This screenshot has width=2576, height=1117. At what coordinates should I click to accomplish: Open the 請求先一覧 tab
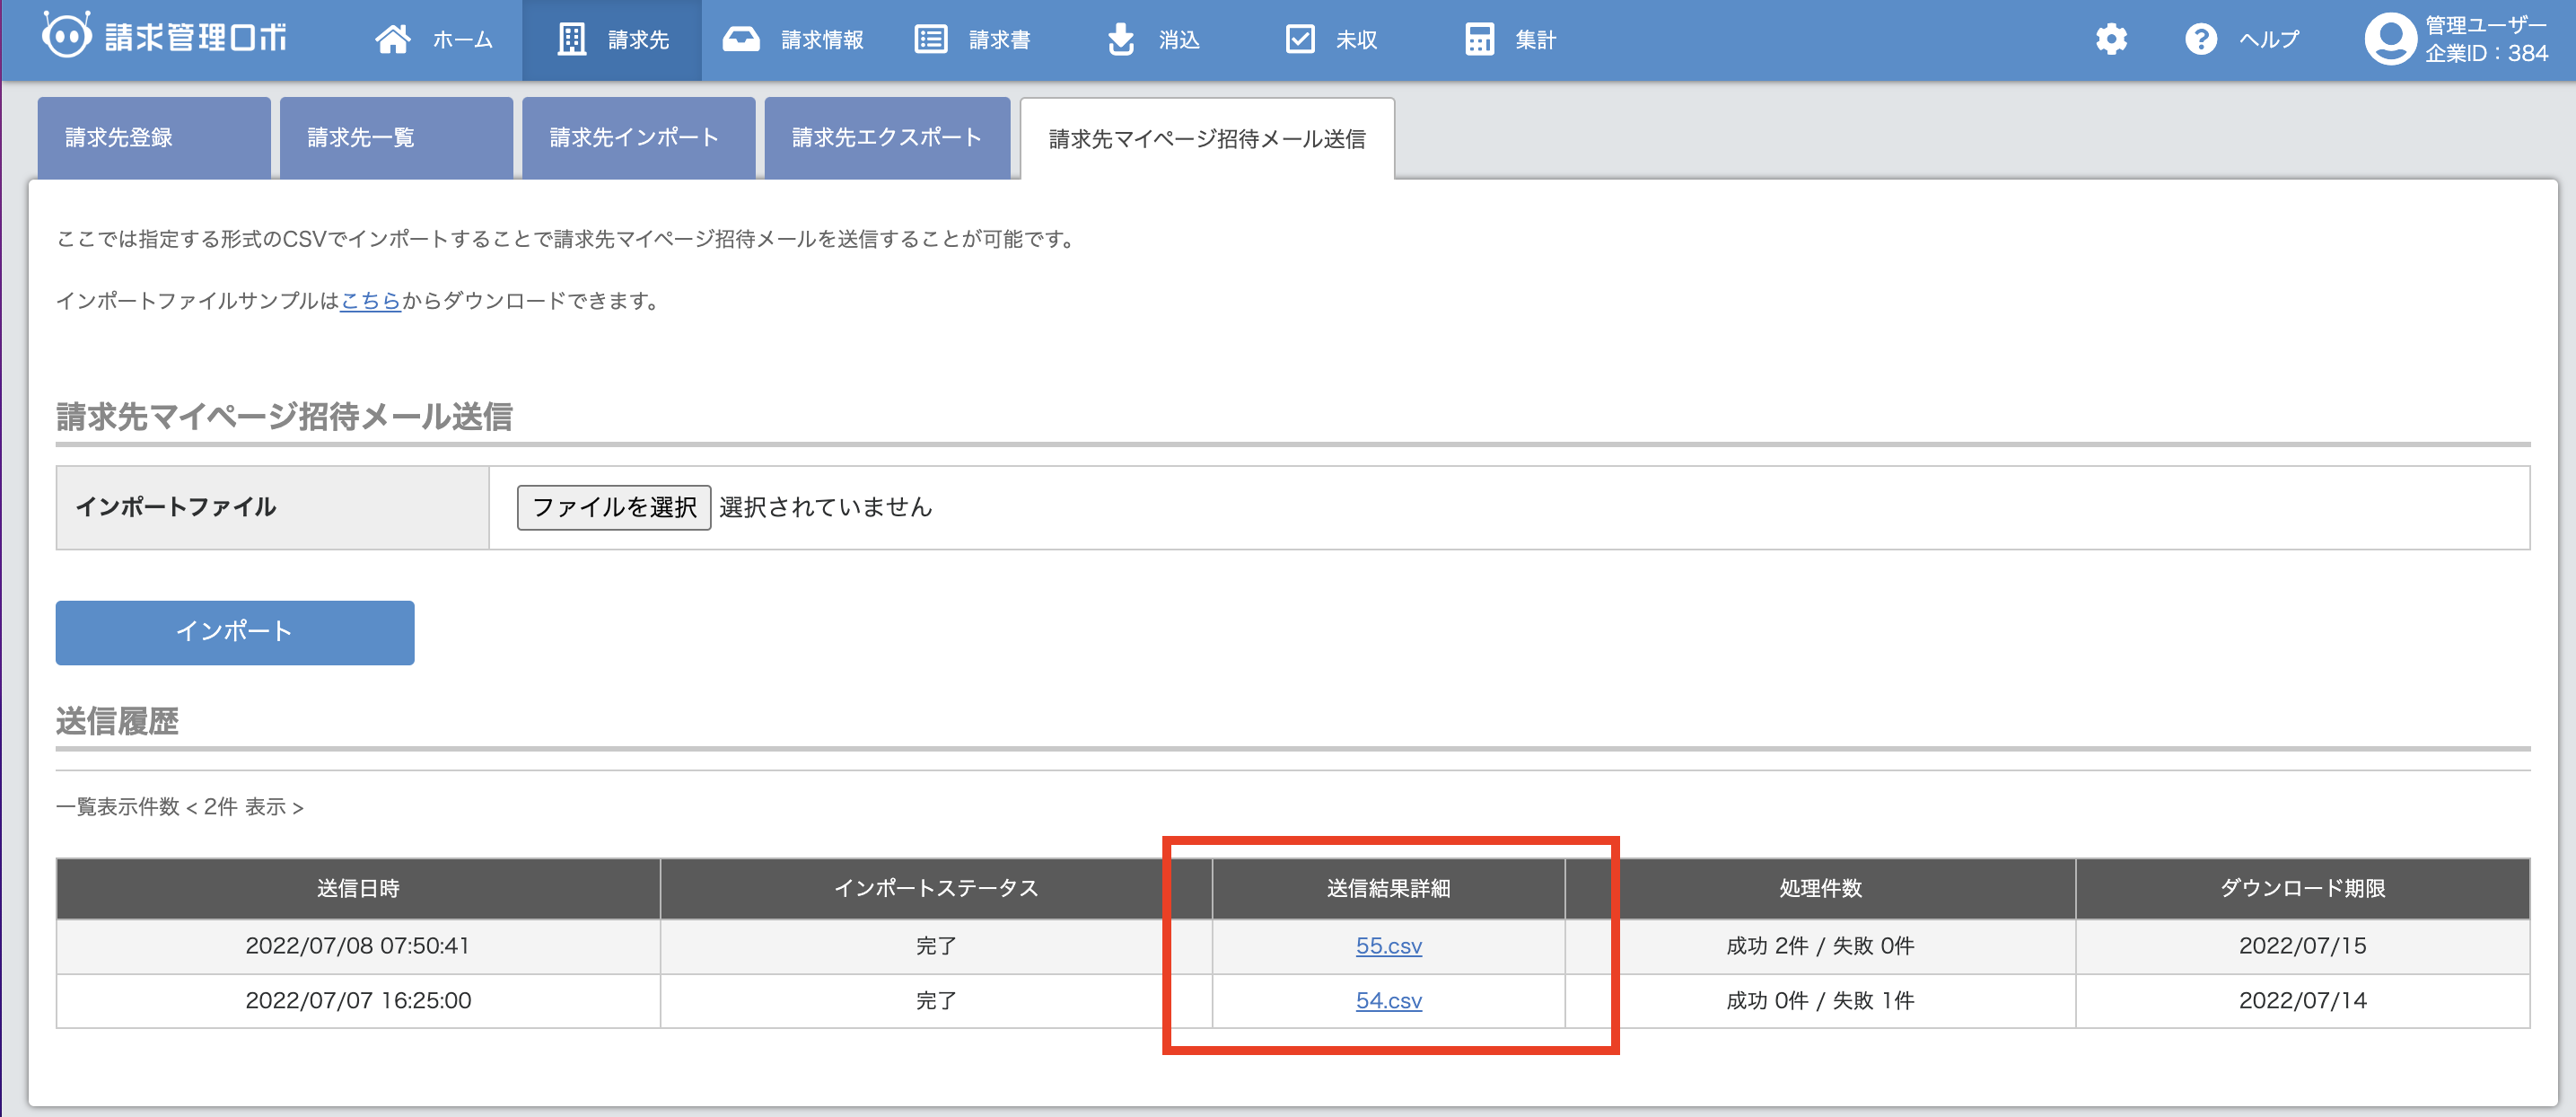coord(395,138)
